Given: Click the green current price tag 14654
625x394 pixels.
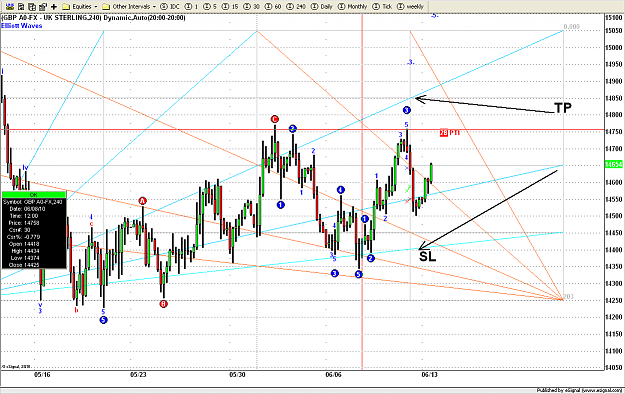Looking at the screenshot, I should 614,164.
